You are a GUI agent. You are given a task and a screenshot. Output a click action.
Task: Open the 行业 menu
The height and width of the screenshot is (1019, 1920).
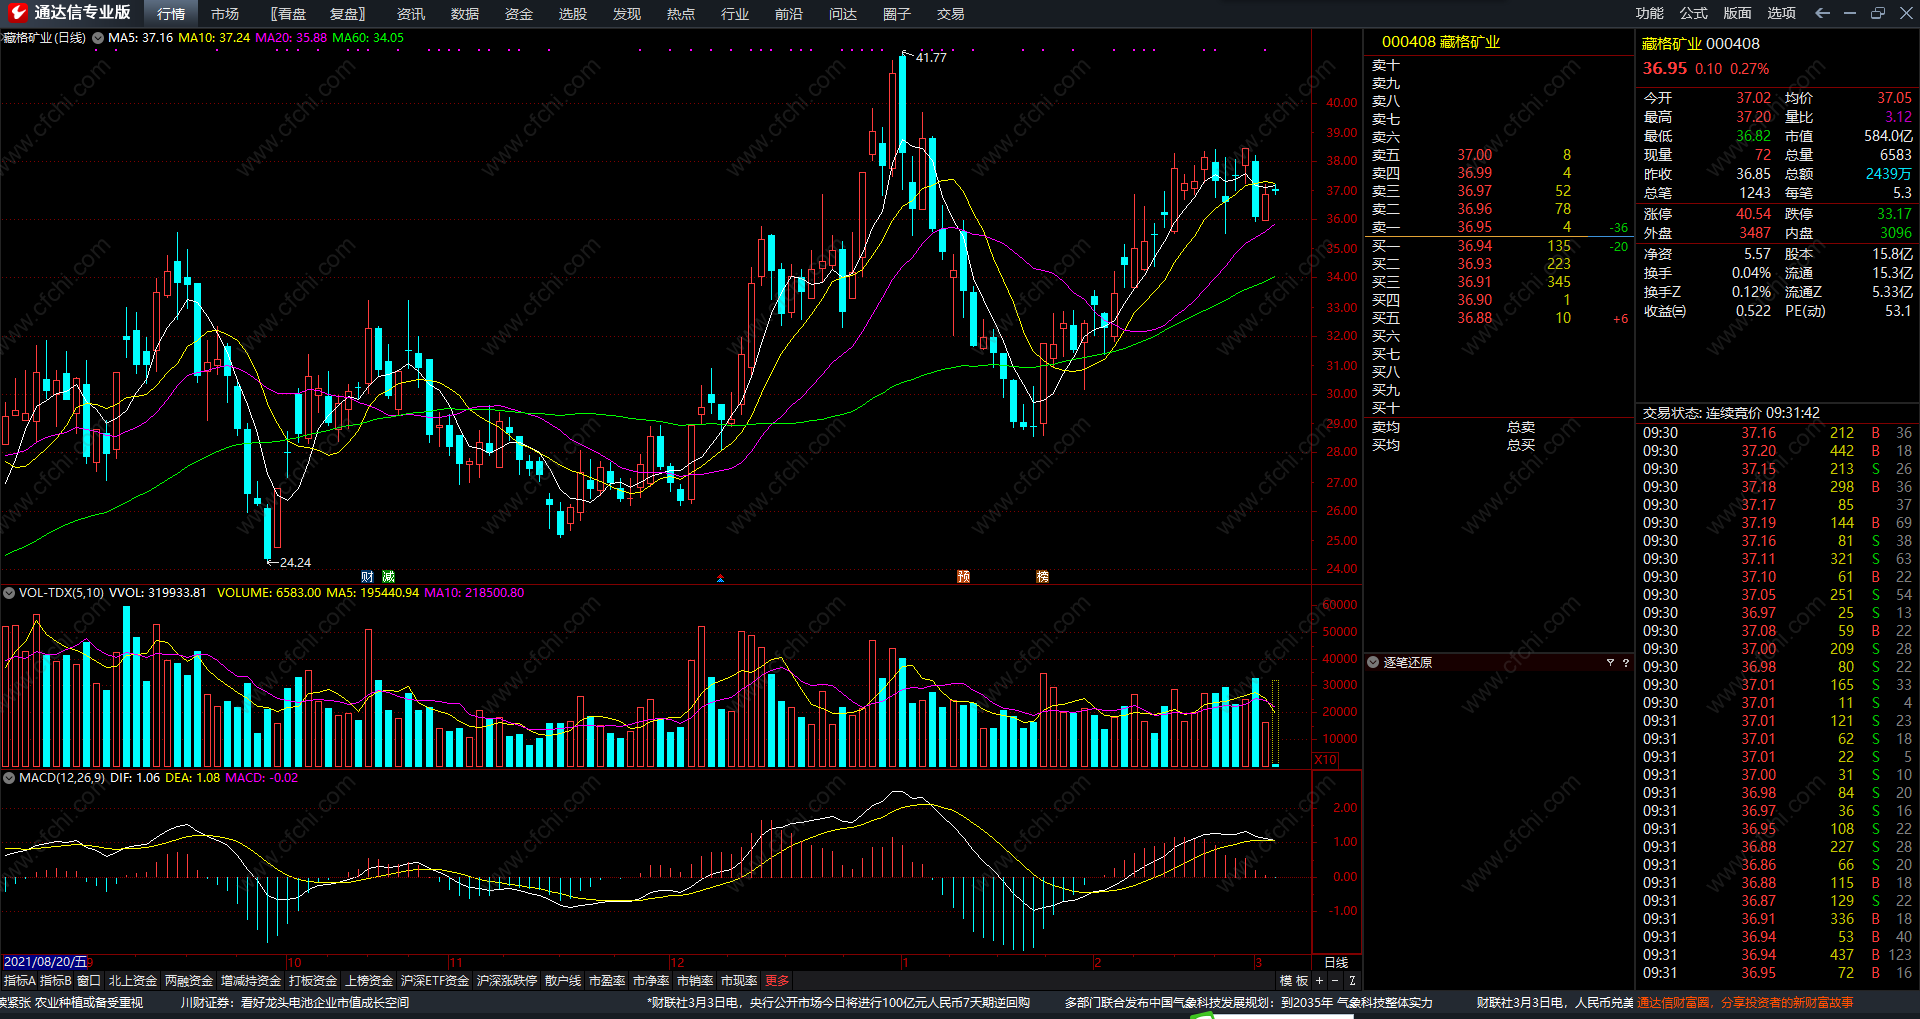[x=735, y=14]
